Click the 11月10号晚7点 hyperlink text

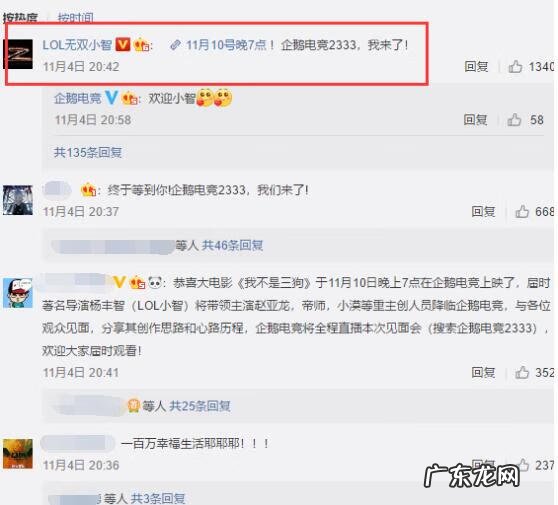[x=226, y=45]
